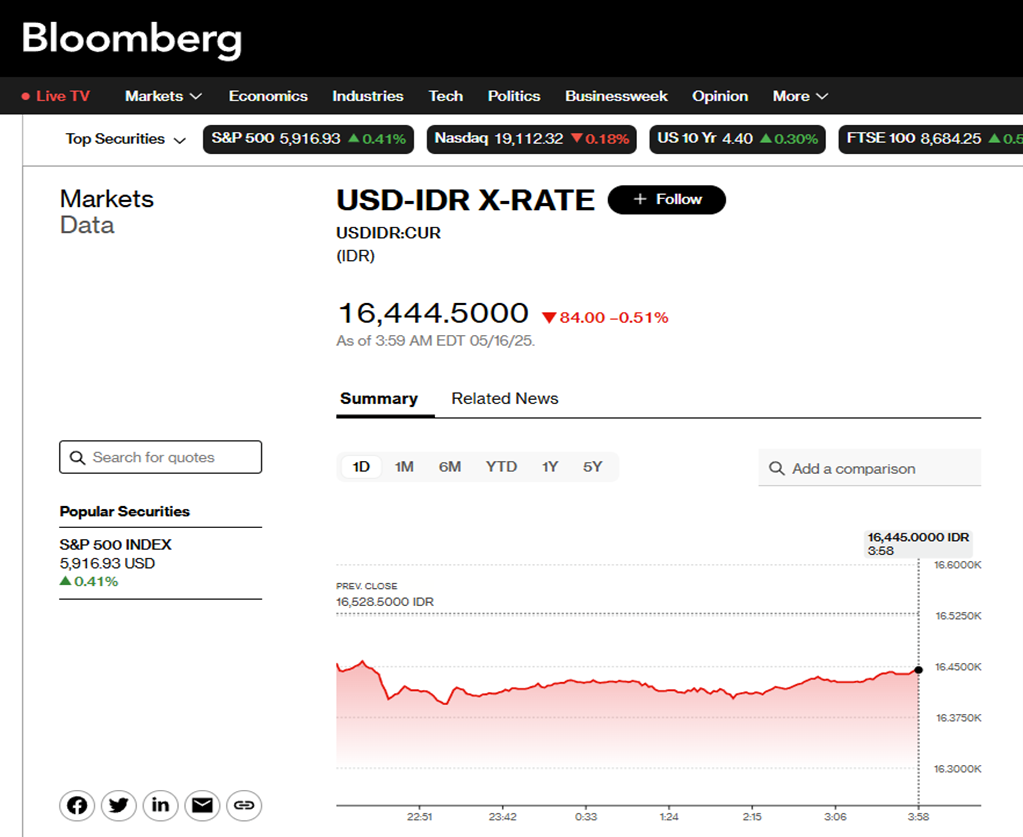Share page via email envelope icon
Screen dimensions: 1023x837
203,805
